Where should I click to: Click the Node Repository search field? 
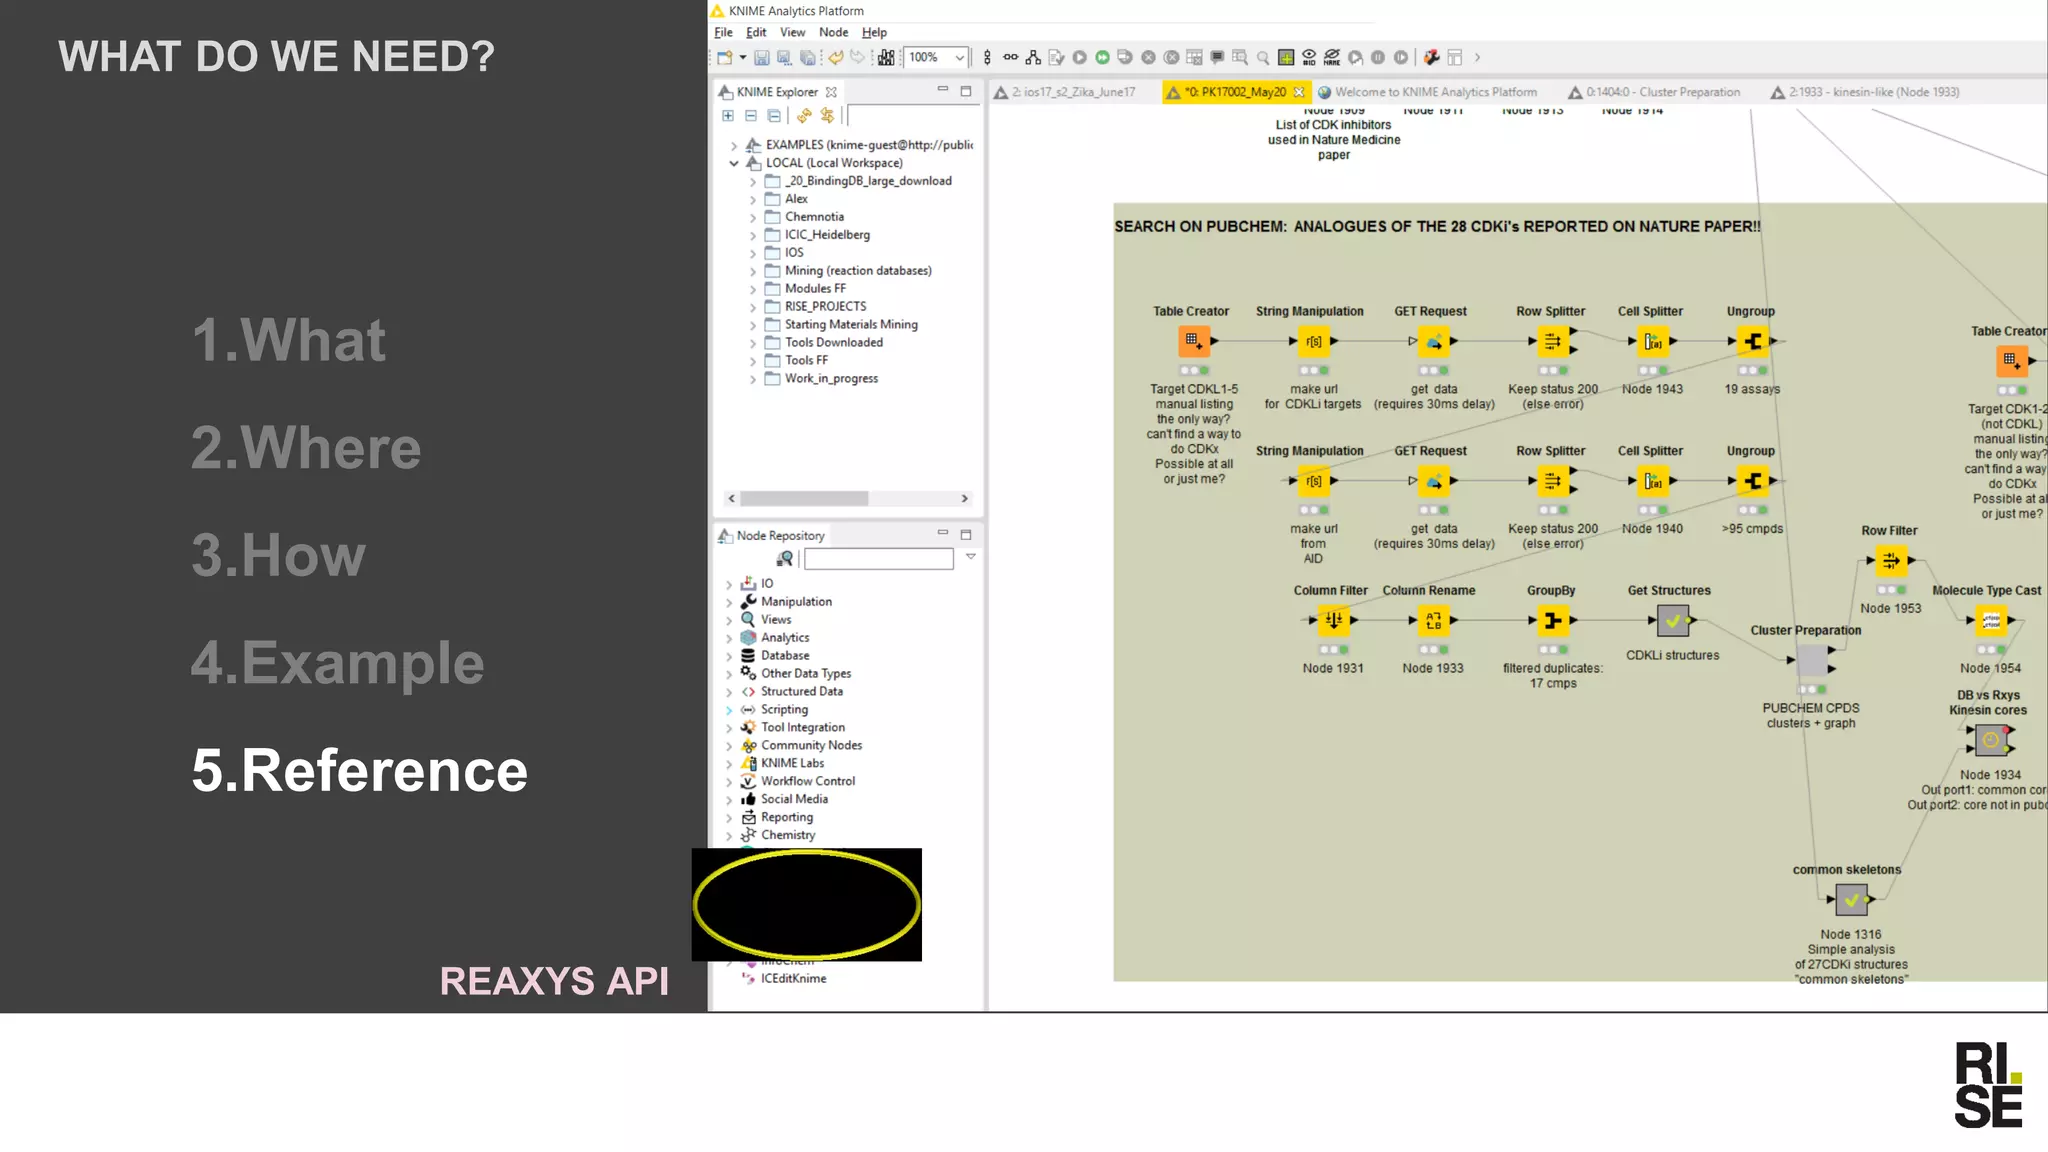tap(879, 559)
